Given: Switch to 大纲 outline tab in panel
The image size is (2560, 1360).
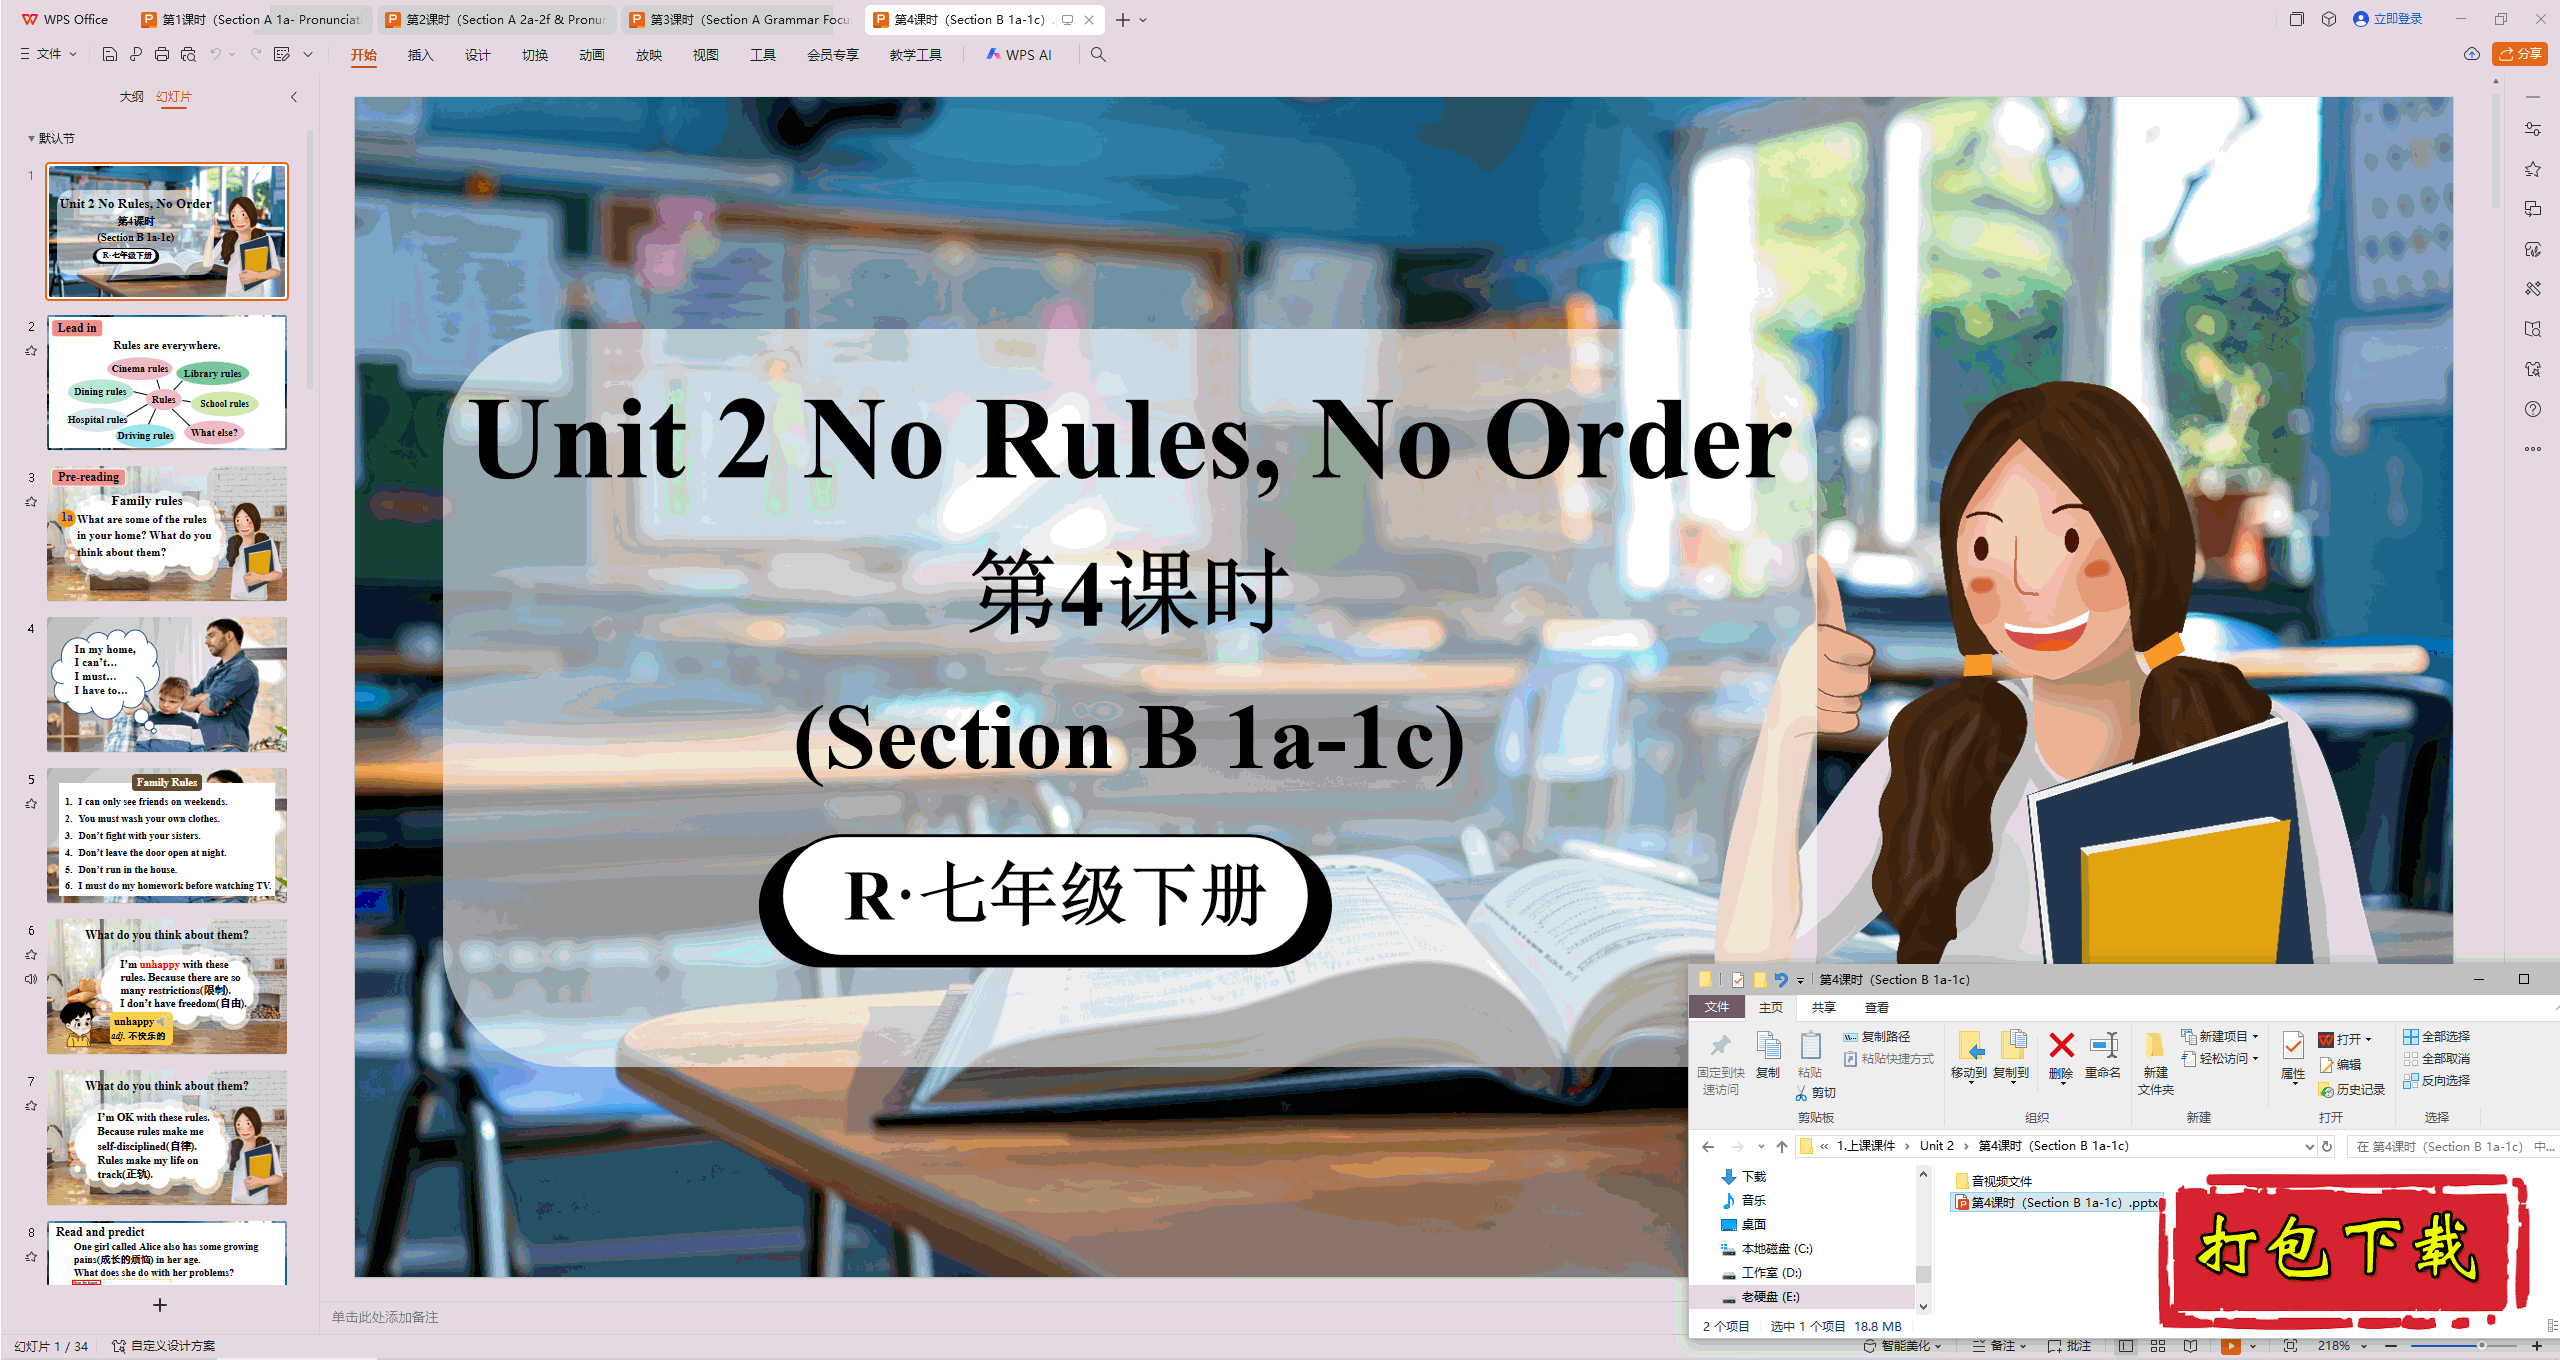Looking at the screenshot, I should [x=131, y=97].
